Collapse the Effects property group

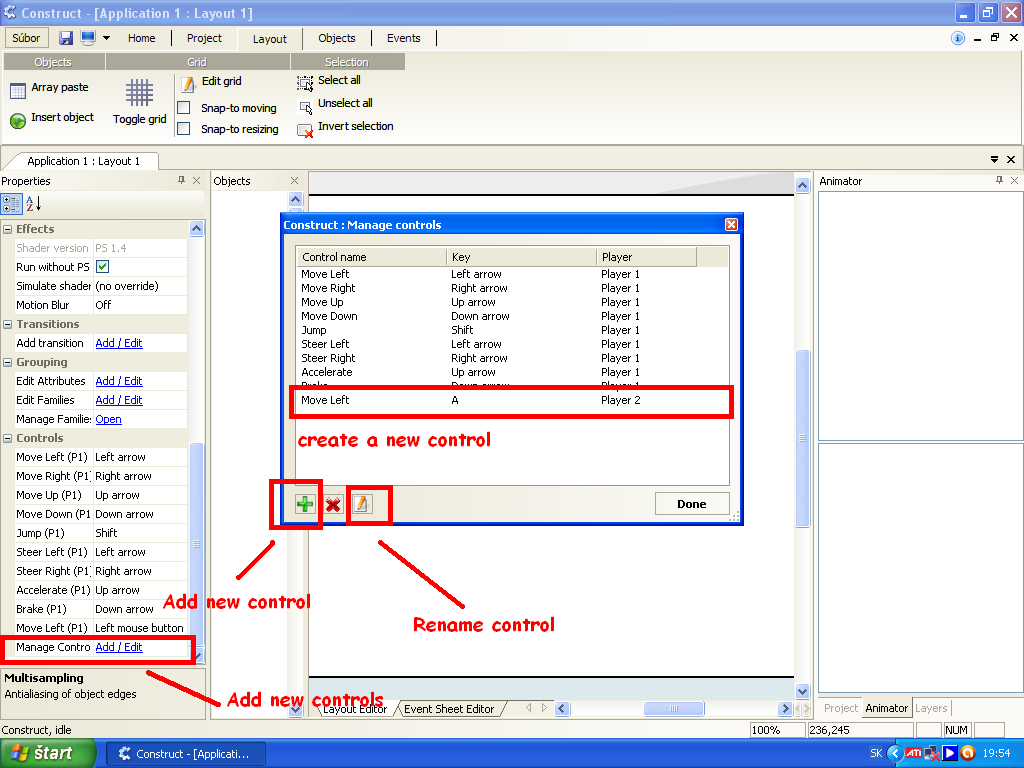click(x=8, y=229)
